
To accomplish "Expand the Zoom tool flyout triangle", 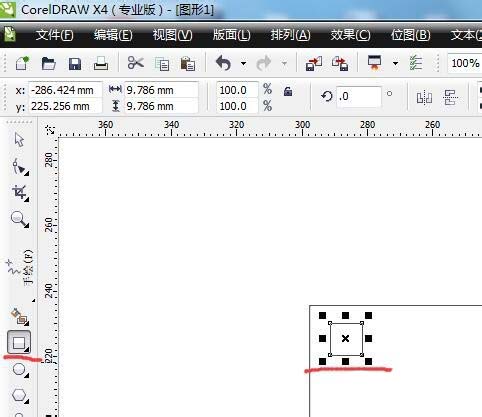I will [27, 226].
